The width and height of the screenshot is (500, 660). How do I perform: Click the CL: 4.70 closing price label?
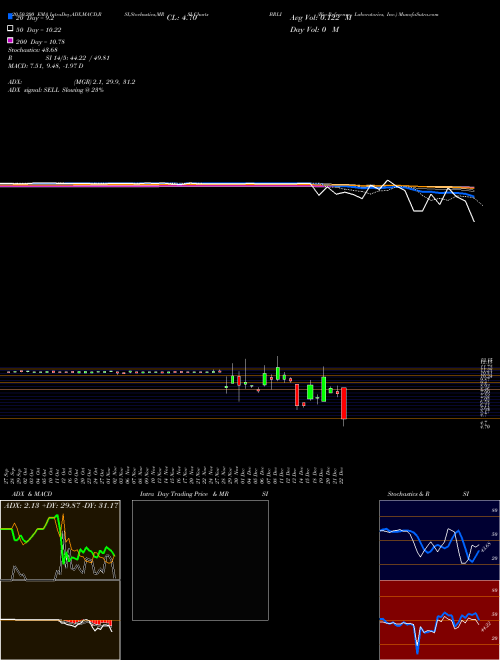coord(182,18)
